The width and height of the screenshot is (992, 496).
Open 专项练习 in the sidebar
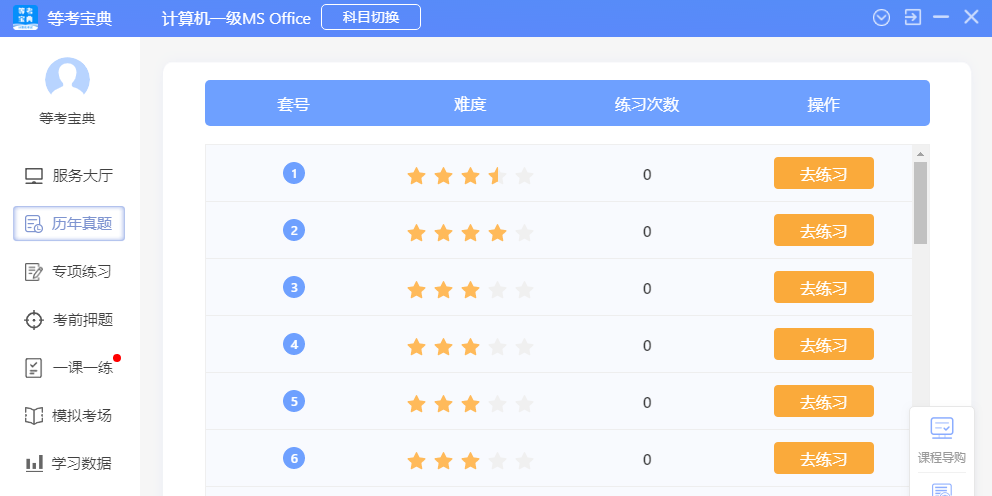(68, 272)
